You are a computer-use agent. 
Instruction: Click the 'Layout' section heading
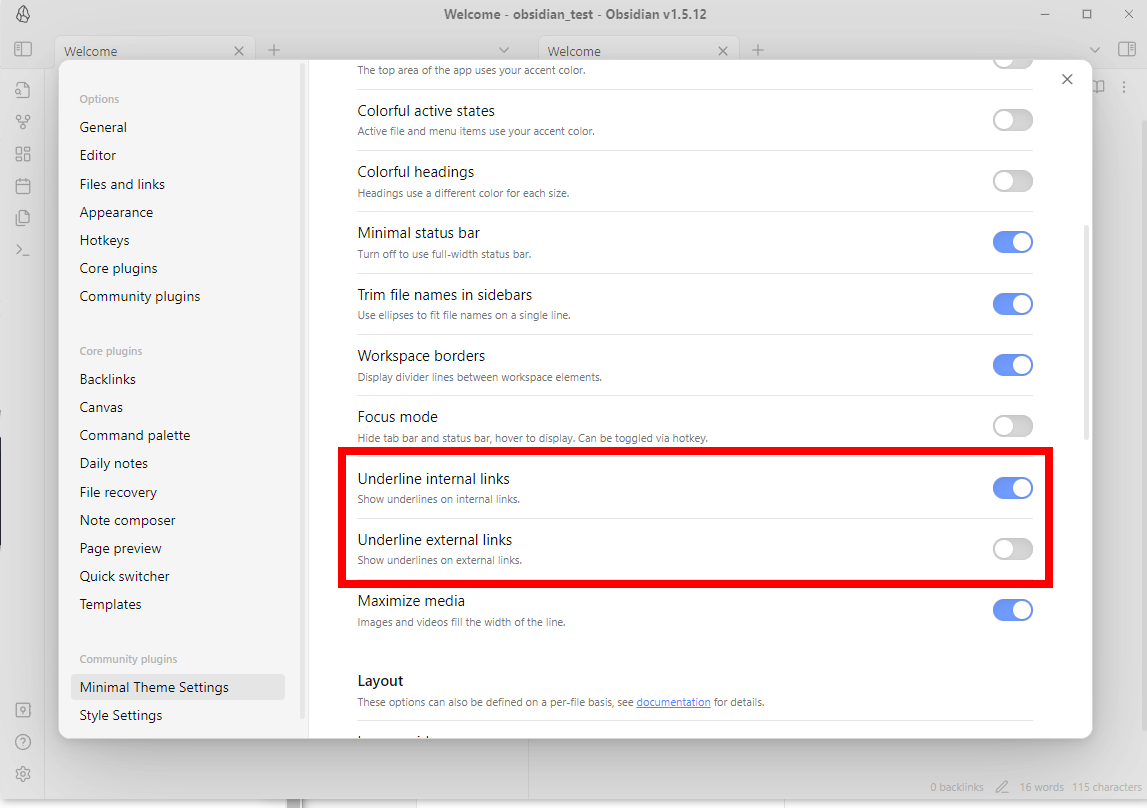click(380, 681)
